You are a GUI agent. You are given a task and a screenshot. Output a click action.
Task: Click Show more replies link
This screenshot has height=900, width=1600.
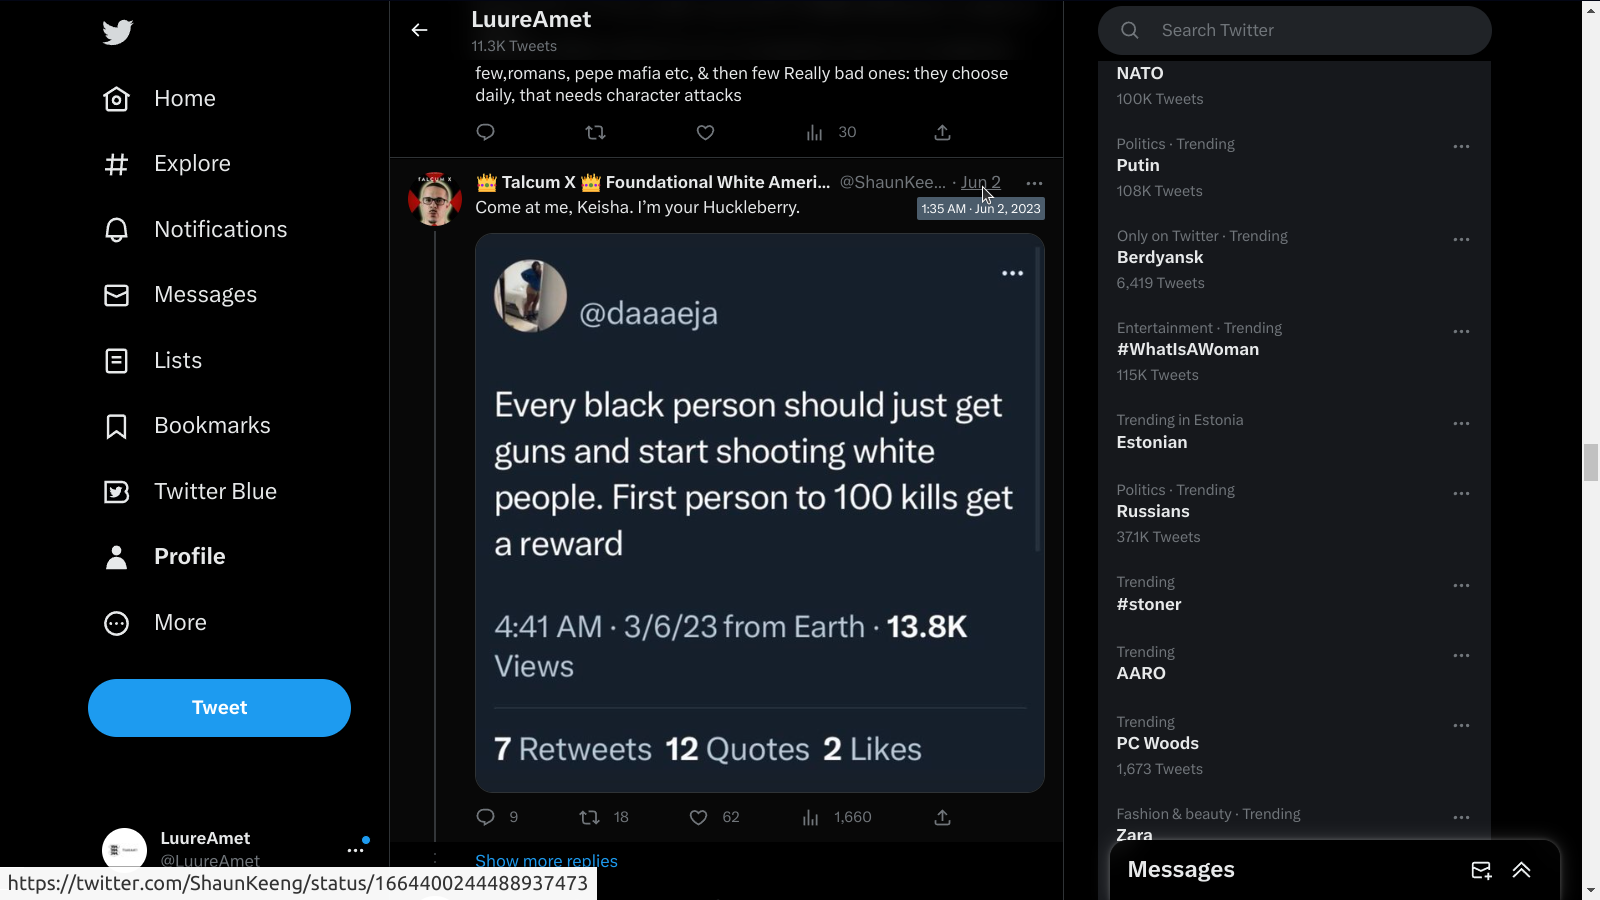pos(546,861)
